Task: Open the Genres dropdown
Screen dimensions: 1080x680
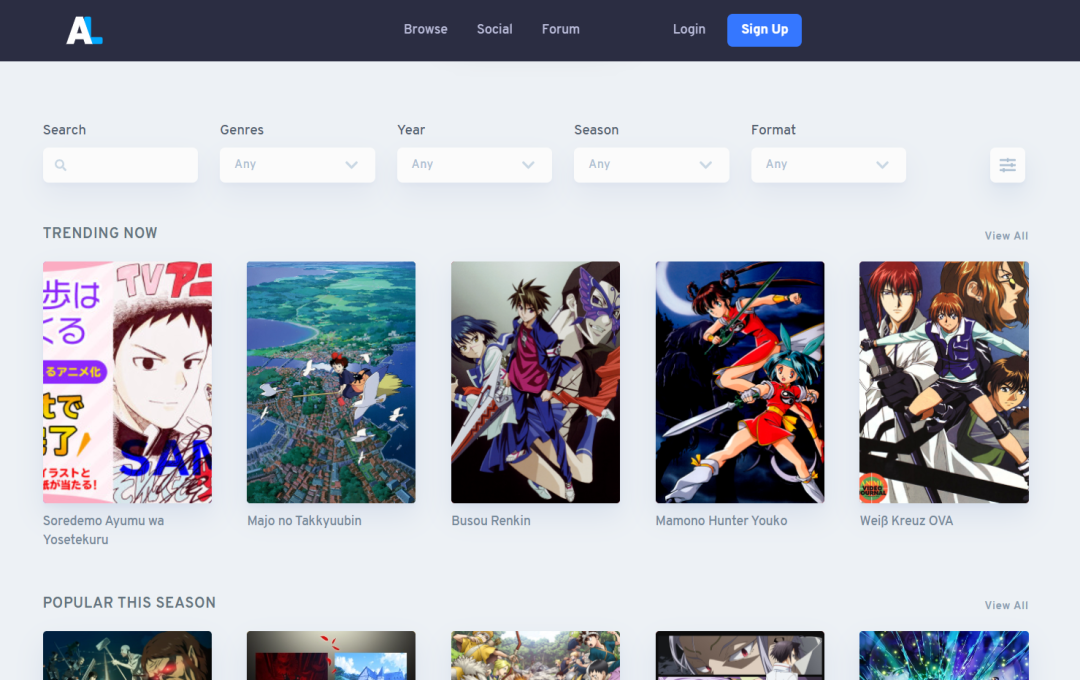Action: pos(298,165)
